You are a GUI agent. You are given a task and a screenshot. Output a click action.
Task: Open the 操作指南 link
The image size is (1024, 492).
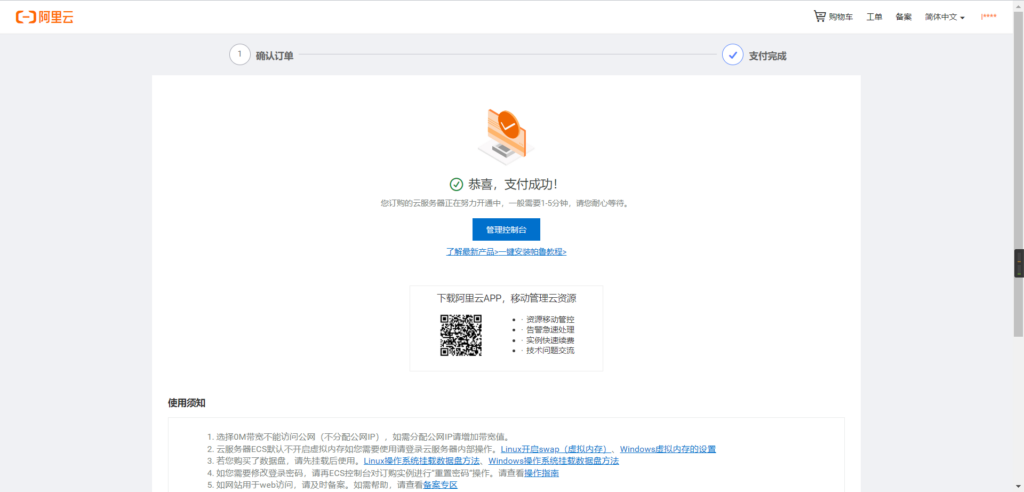click(x=541, y=473)
